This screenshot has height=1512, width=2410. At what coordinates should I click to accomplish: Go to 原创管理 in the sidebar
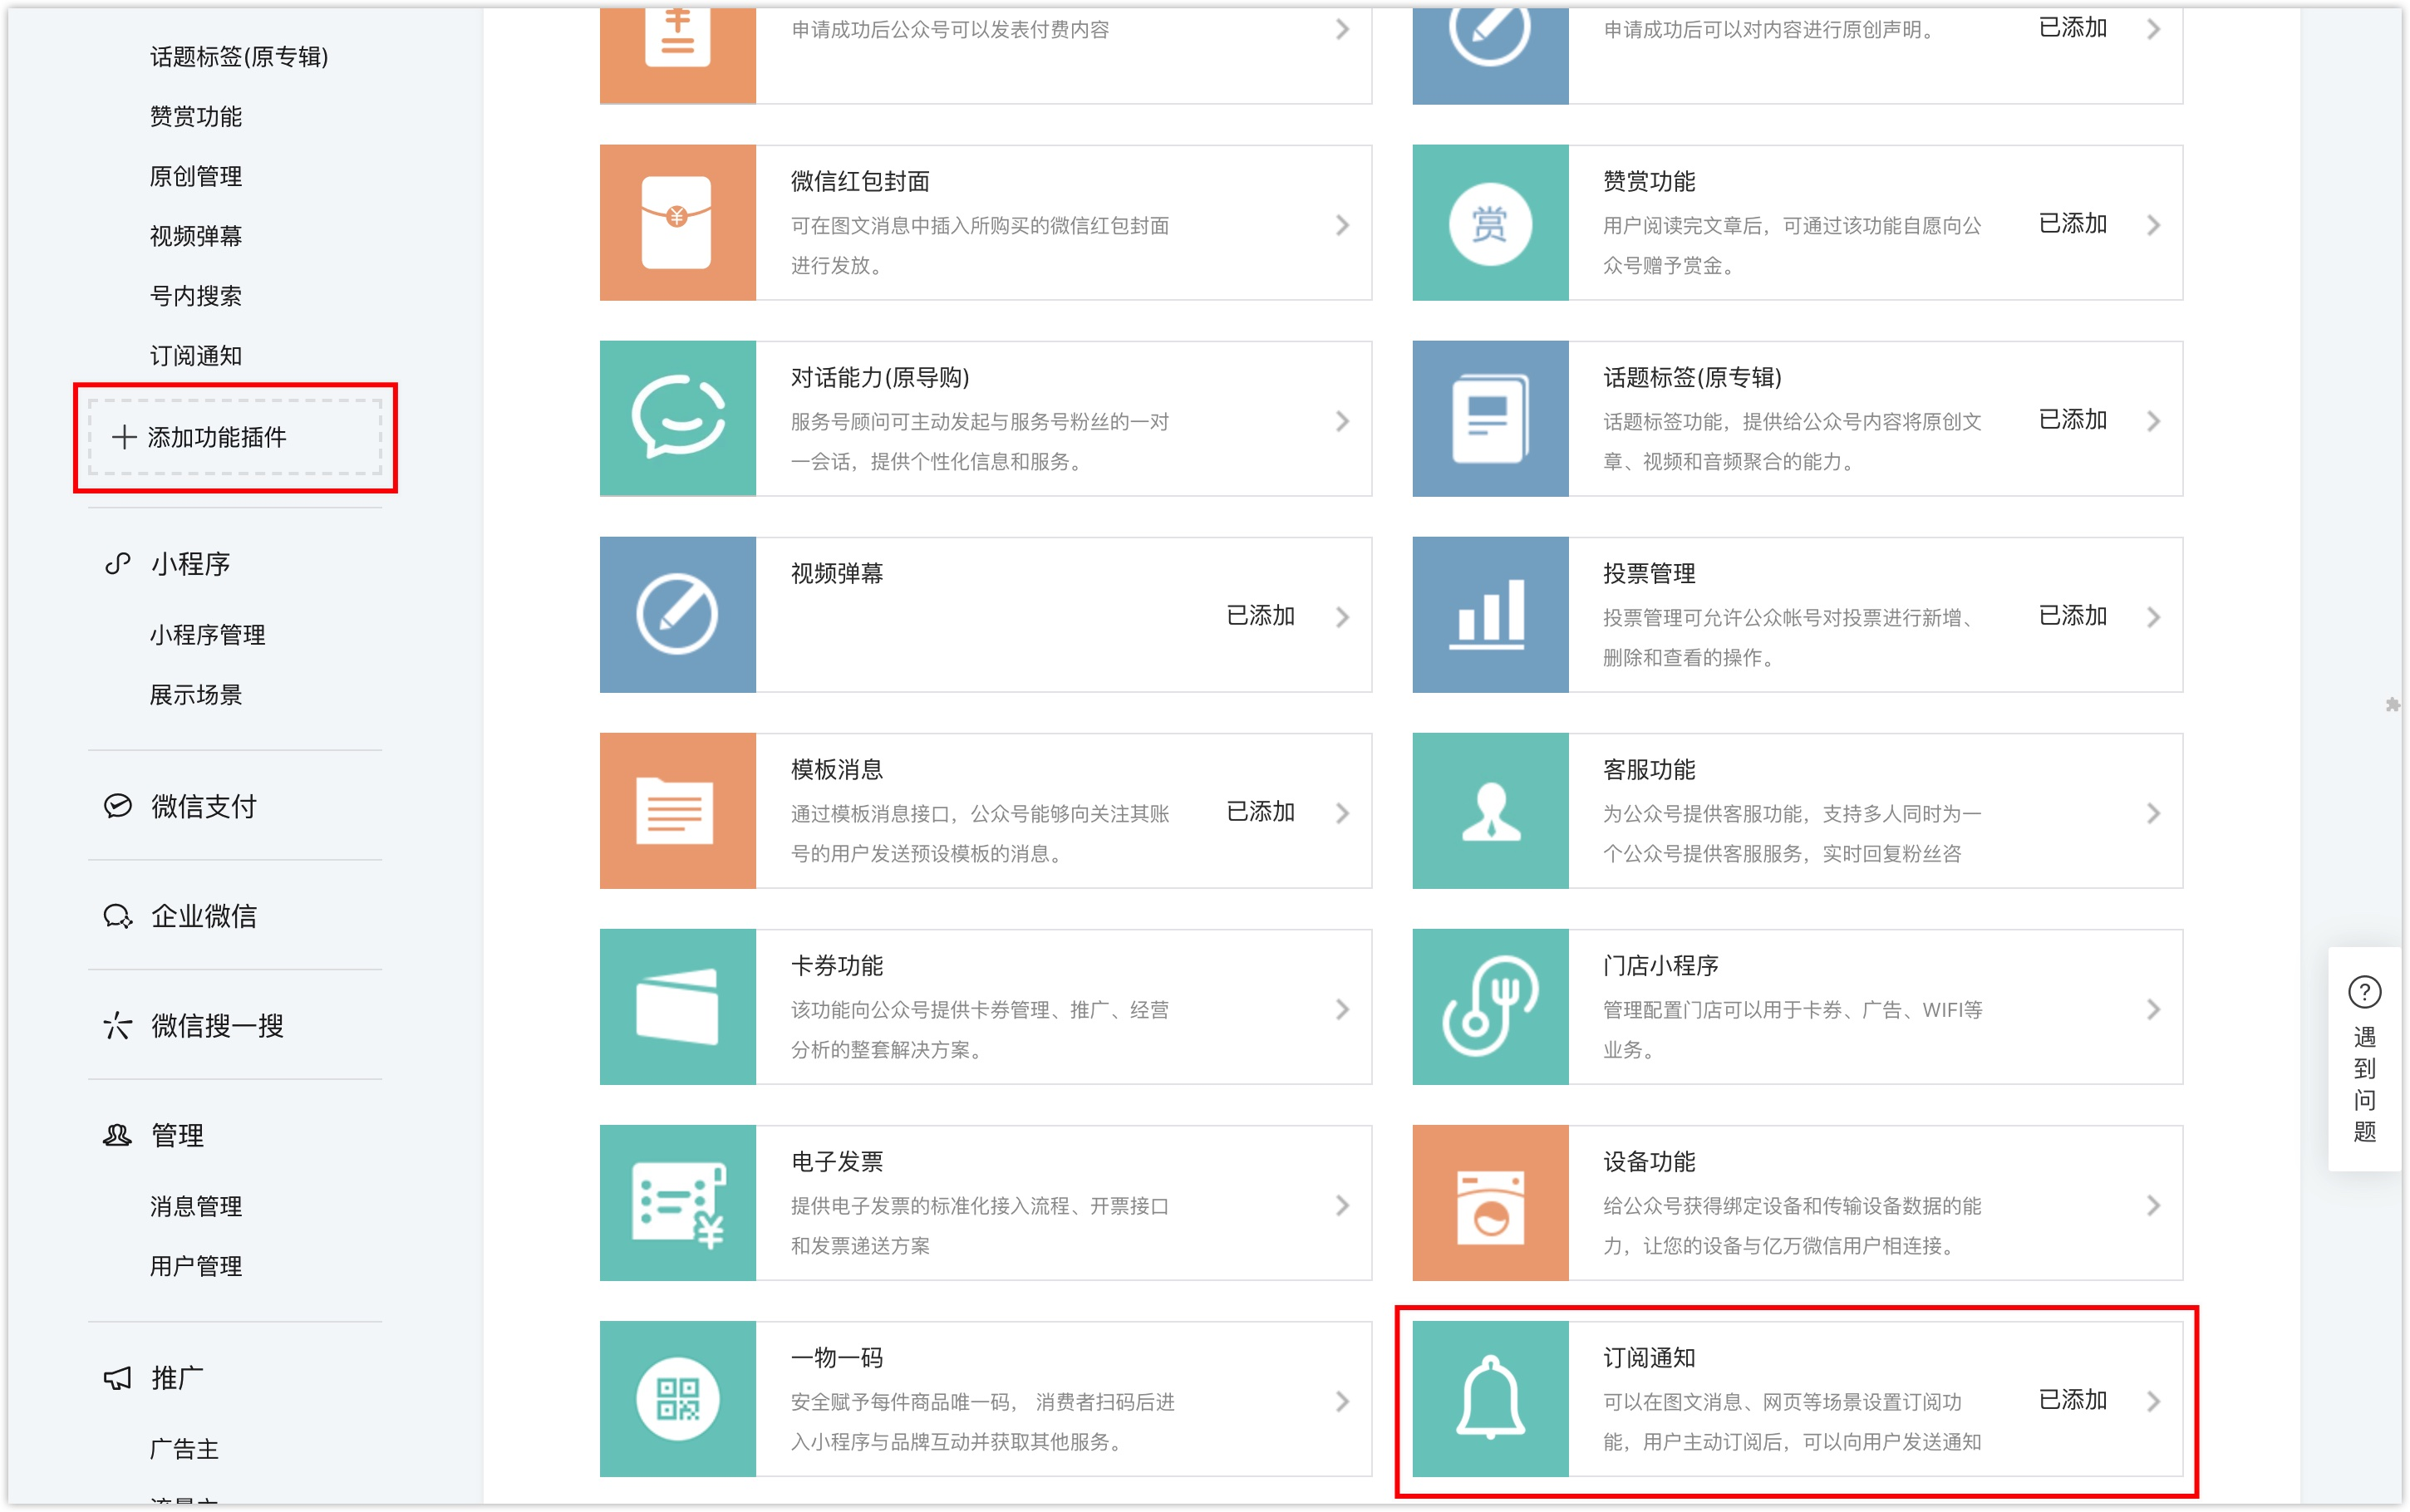click(x=196, y=177)
